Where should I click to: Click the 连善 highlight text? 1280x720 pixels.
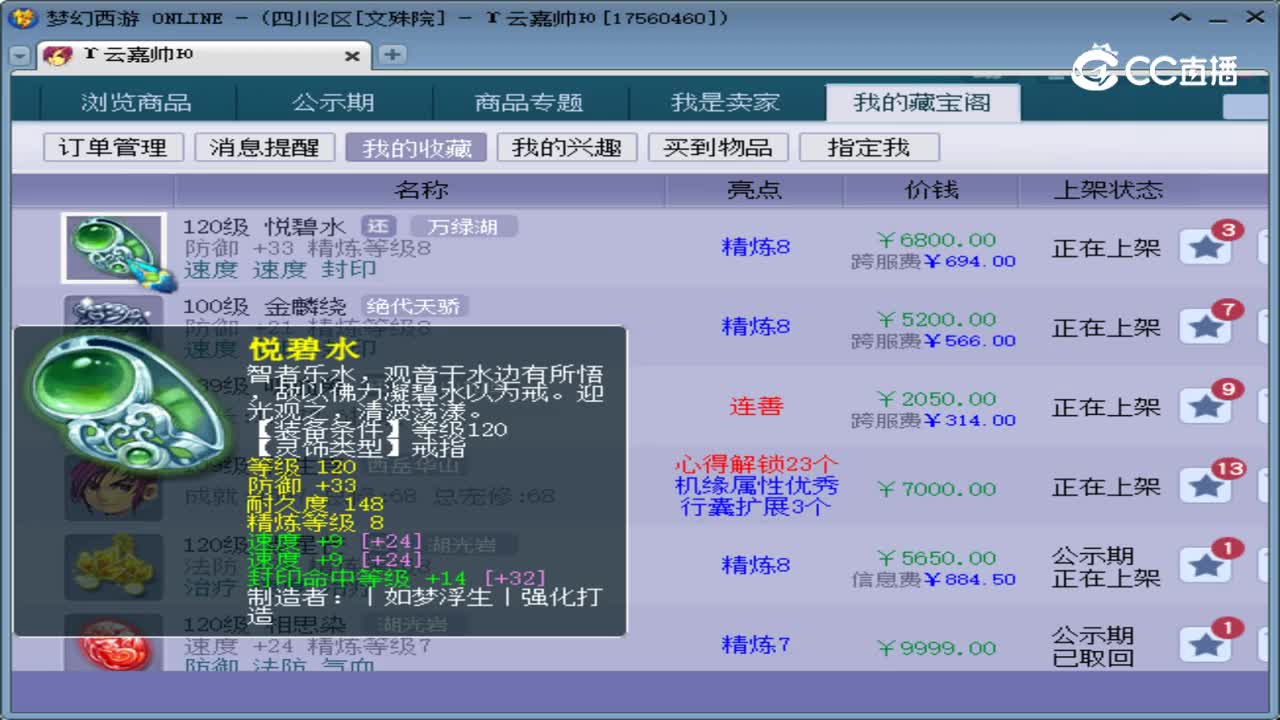coord(756,407)
